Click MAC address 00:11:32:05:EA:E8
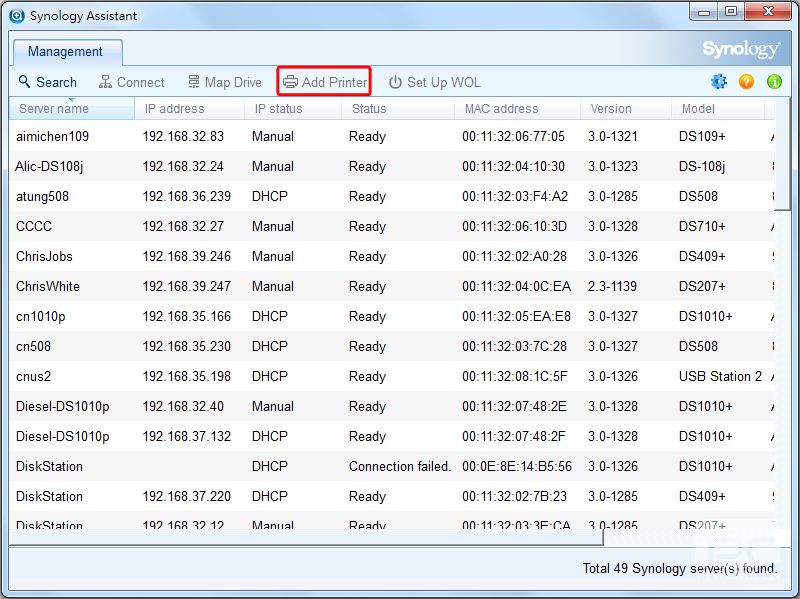 (x=516, y=316)
